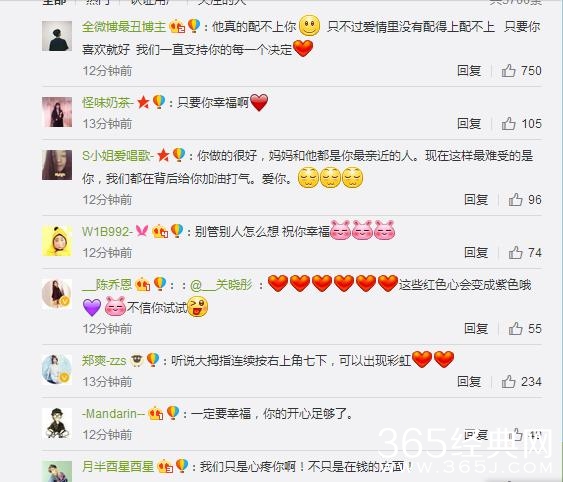The image size is (563, 482).
Task: Open S小姐爱唱歌- user profile
Action: pyautogui.click(x=118, y=156)
